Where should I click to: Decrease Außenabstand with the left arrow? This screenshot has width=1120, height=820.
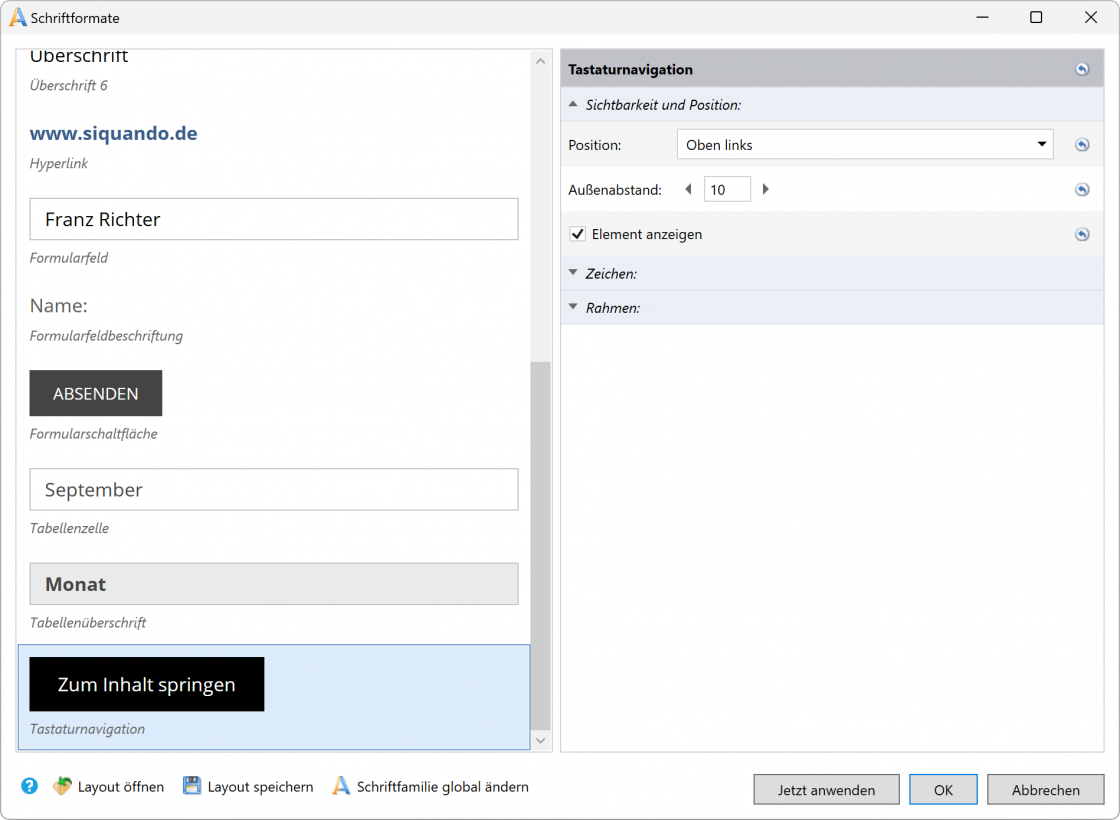[x=688, y=189]
